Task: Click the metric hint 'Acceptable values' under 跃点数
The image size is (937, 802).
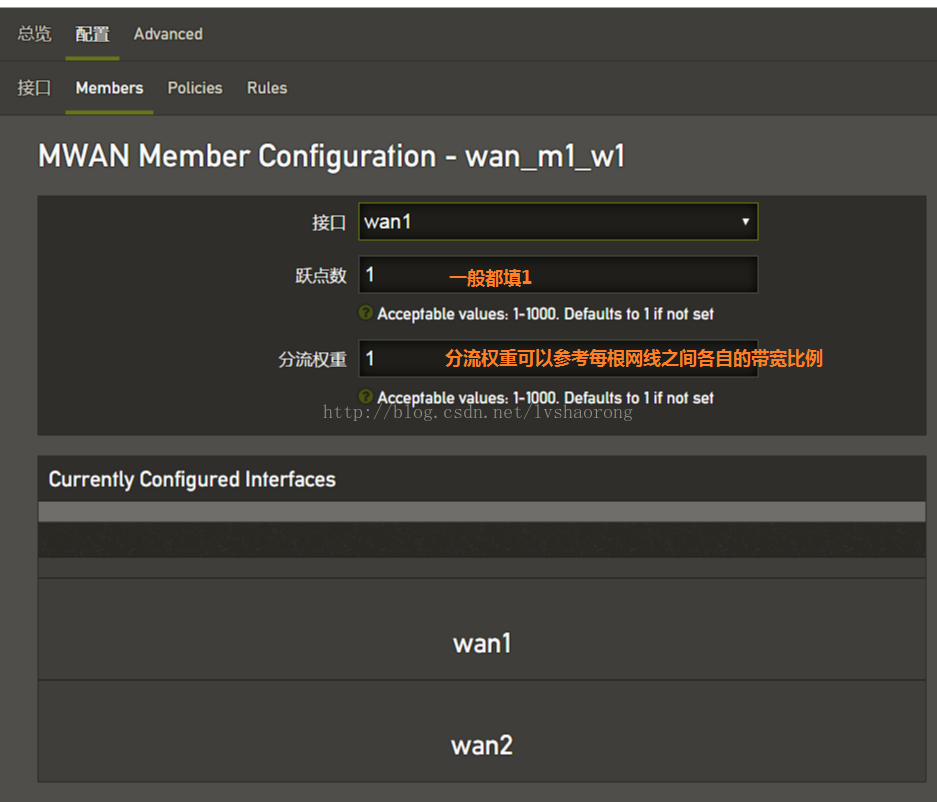Action: pos(545,314)
